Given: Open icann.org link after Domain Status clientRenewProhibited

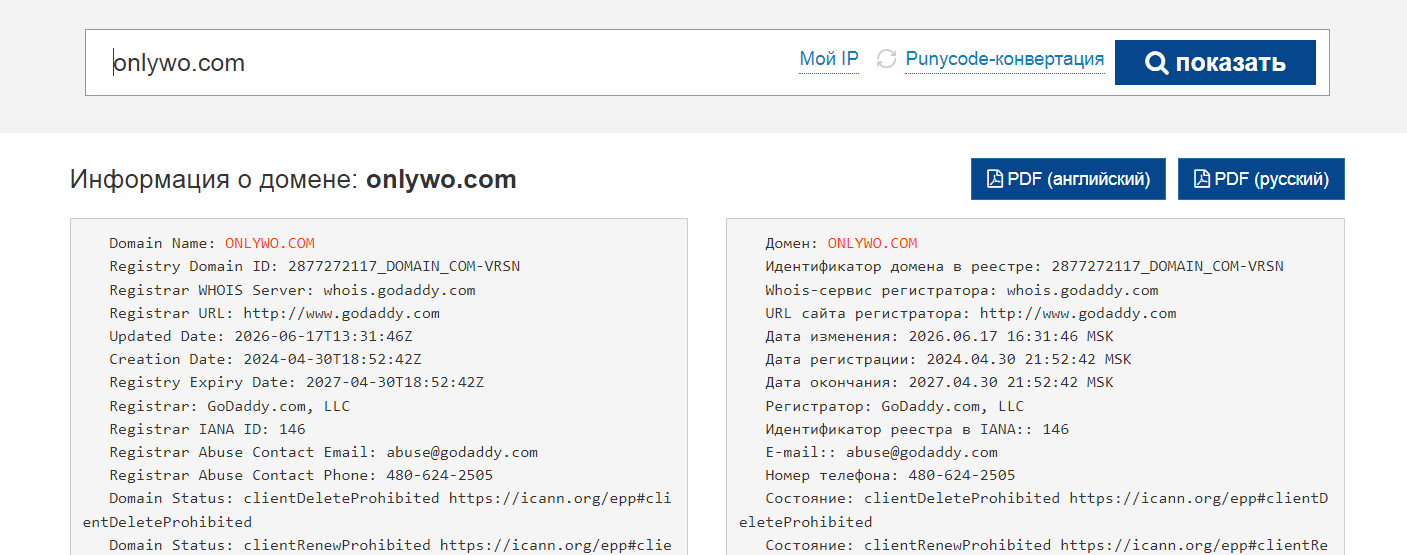Looking at the screenshot, I should (x=556, y=545).
